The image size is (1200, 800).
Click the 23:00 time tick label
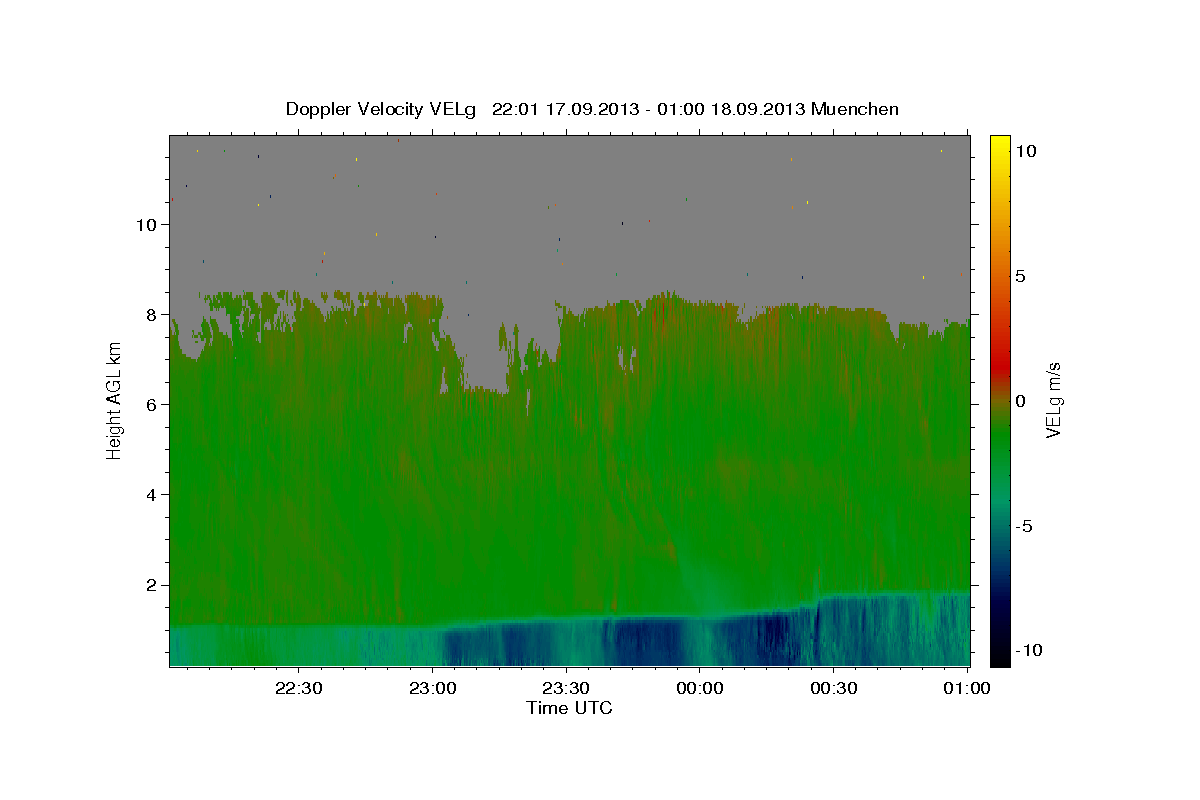coord(431,688)
